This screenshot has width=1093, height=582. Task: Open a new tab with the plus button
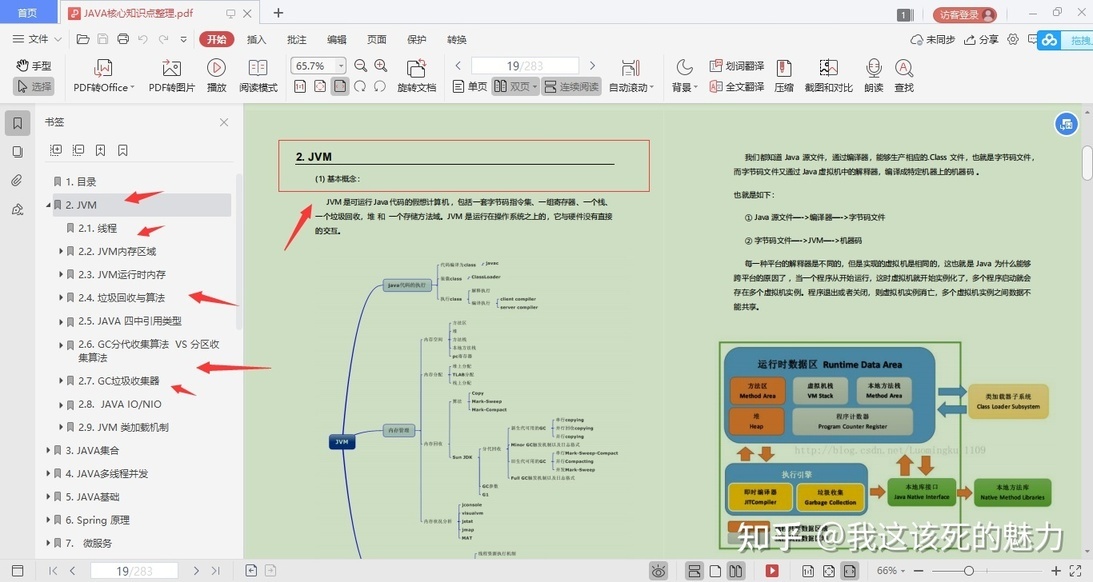click(x=278, y=13)
